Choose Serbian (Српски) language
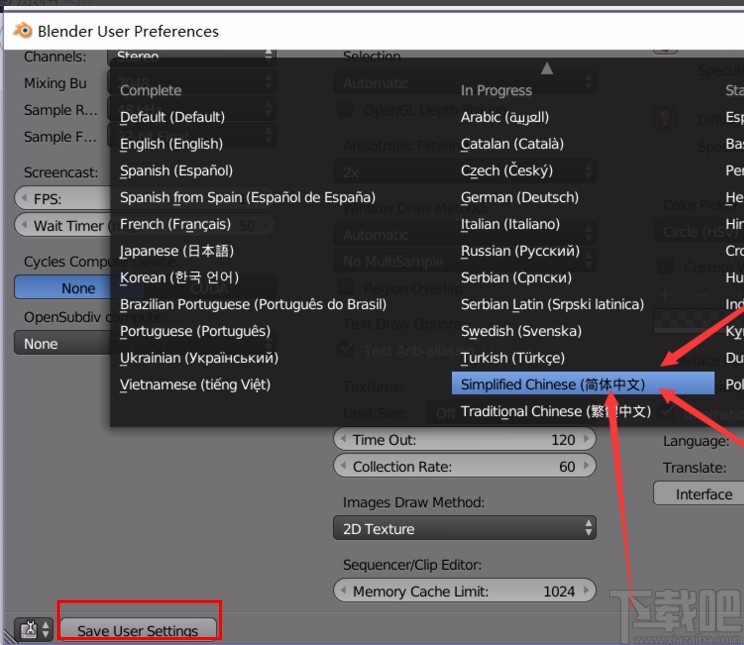This screenshot has height=645, width=744. [516, 278]
